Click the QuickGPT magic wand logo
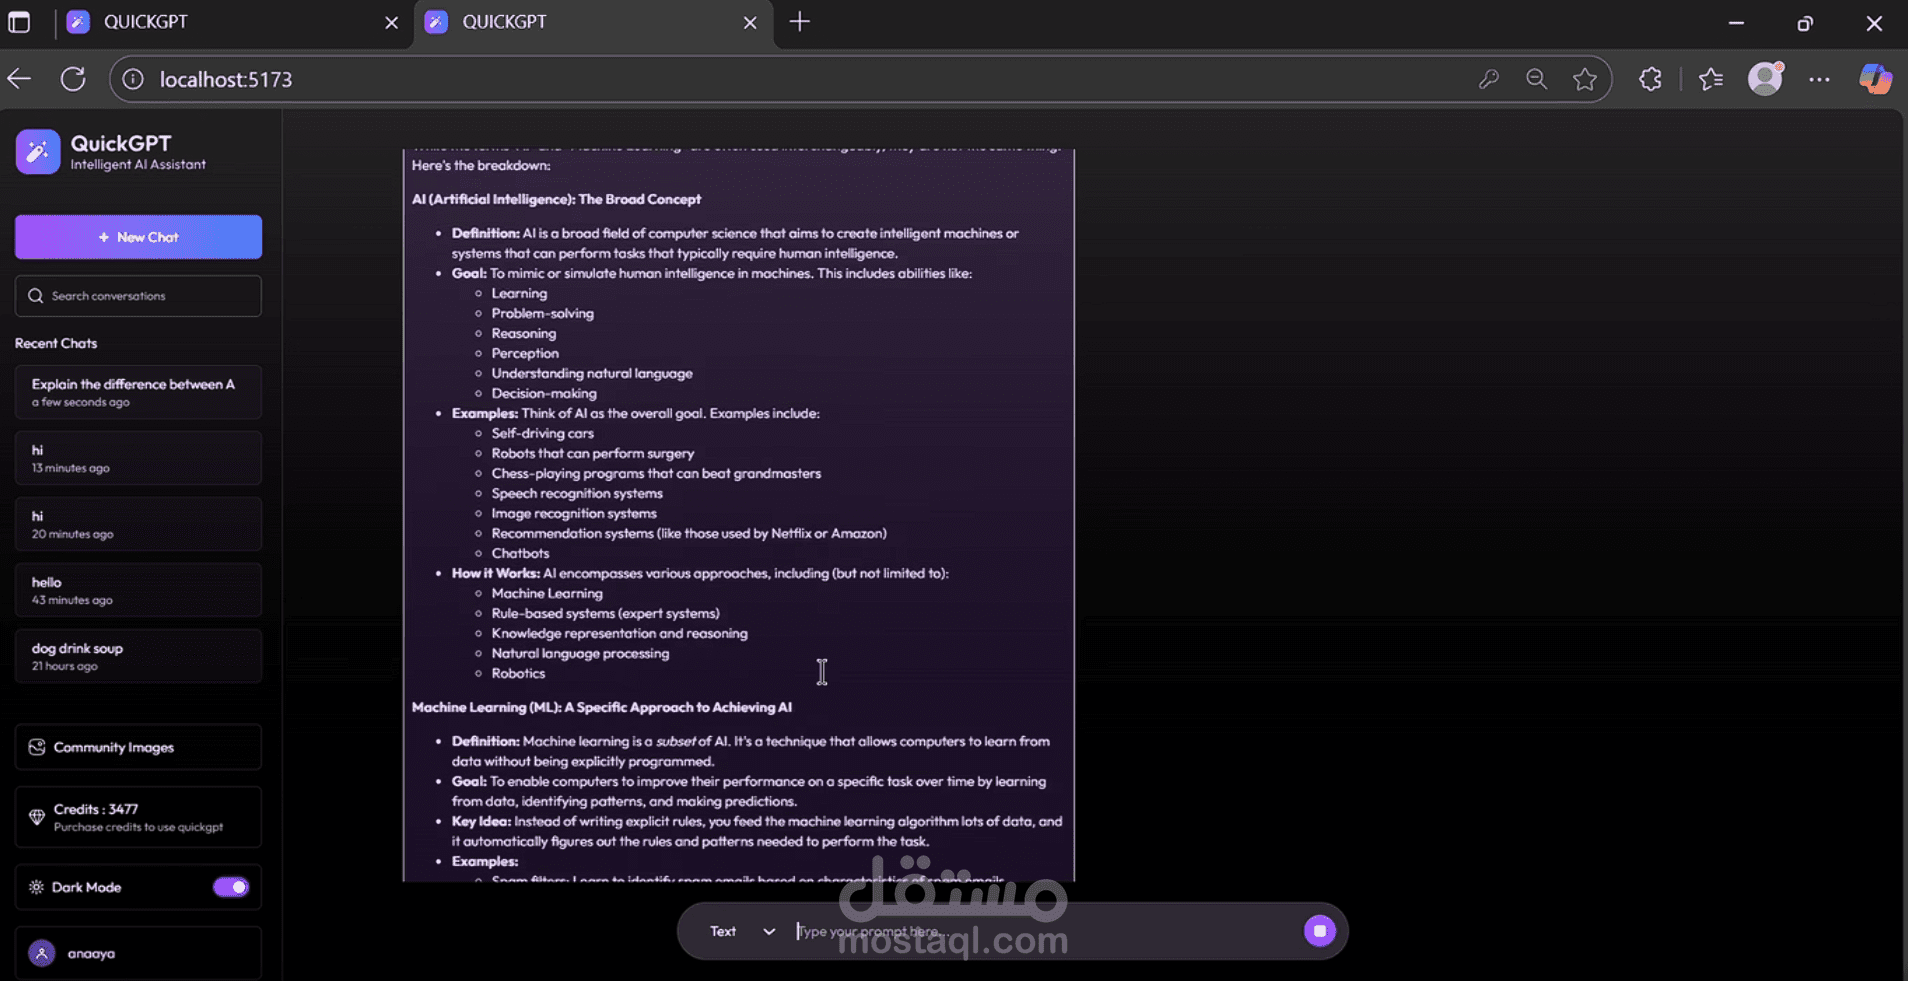Image resolution: width=1908 pixels, height=981 pixels. click(38, 152)
